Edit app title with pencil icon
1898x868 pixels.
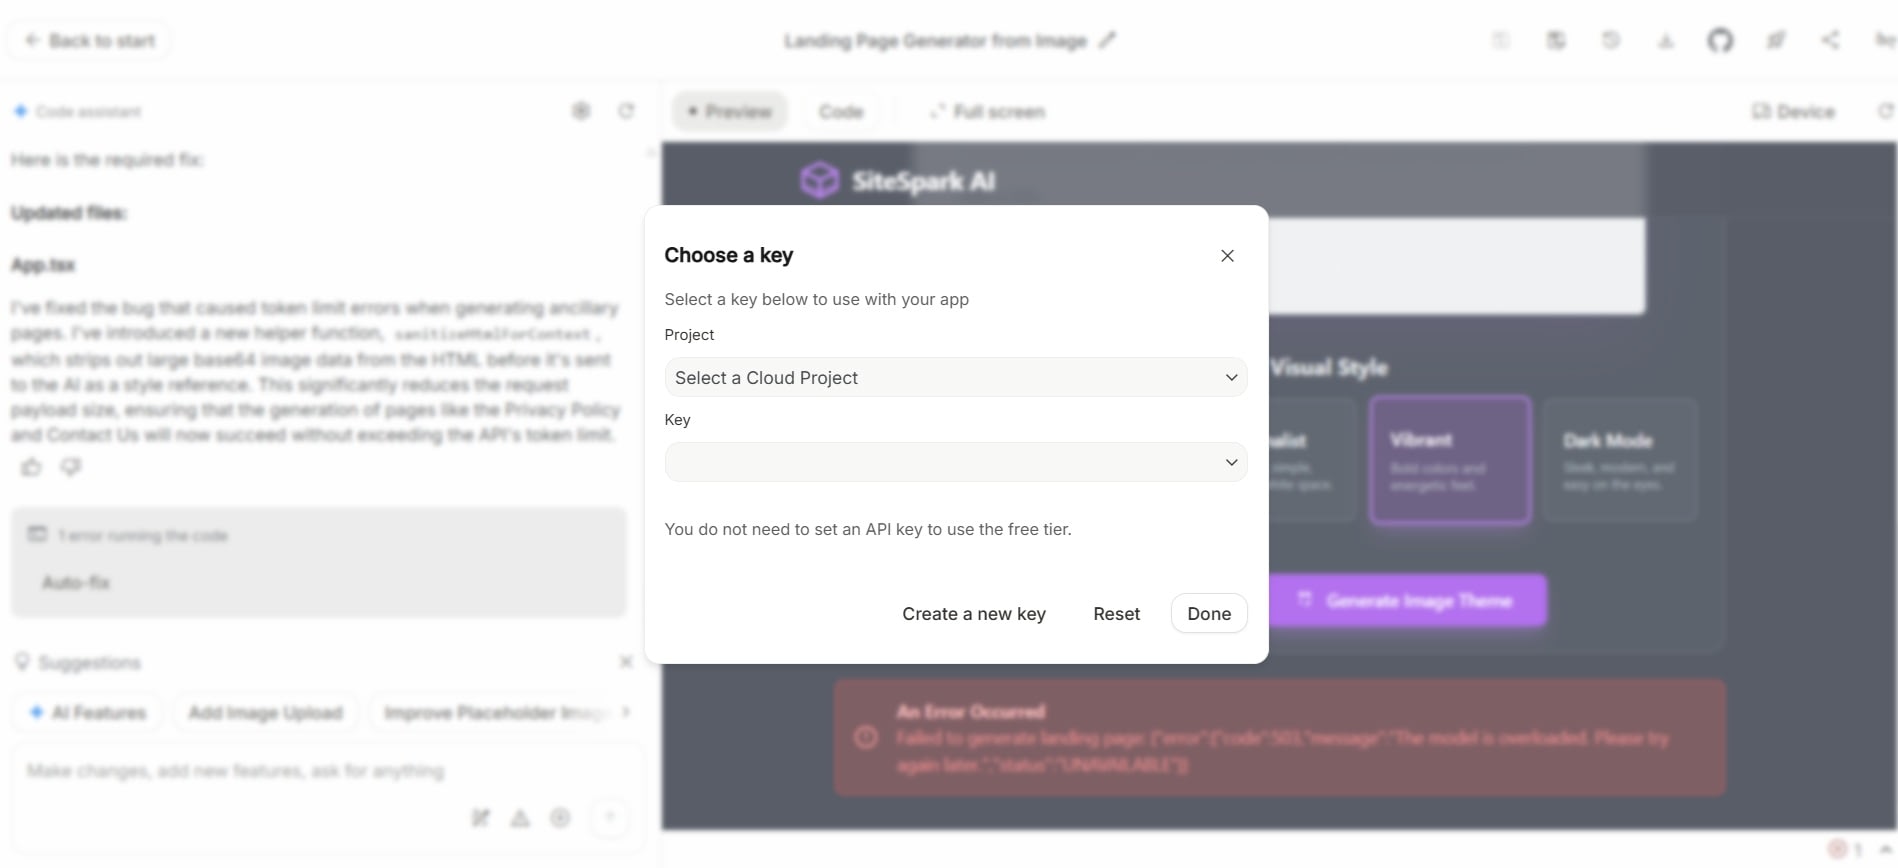tap(1107, 40)
